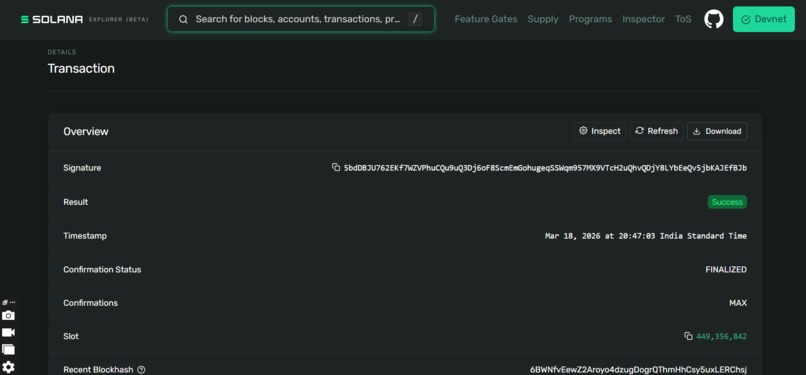The width and height of the screenshot is (806, 375).
Task: Click the Overview card title
Action: 86,132
